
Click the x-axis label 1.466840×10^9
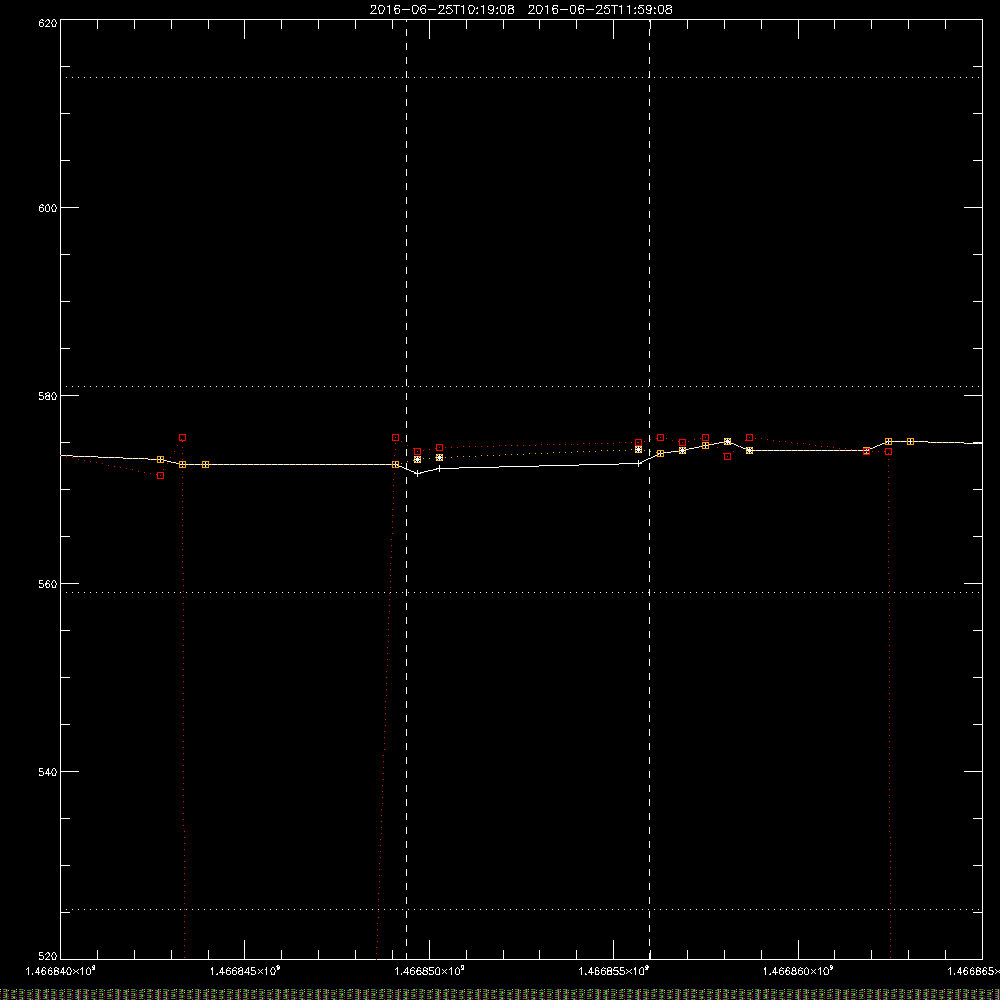(61, 971)
